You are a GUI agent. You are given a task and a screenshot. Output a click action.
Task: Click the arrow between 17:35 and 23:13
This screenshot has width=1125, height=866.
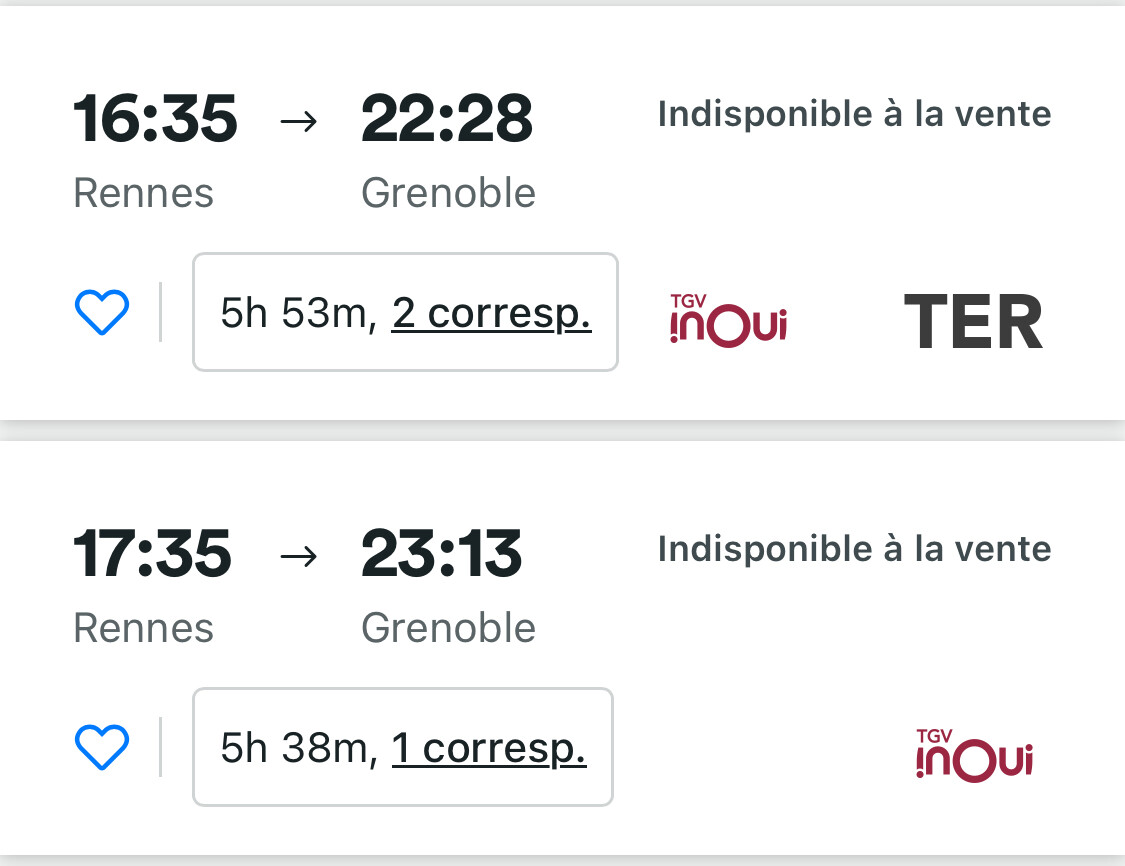point(298,556)
